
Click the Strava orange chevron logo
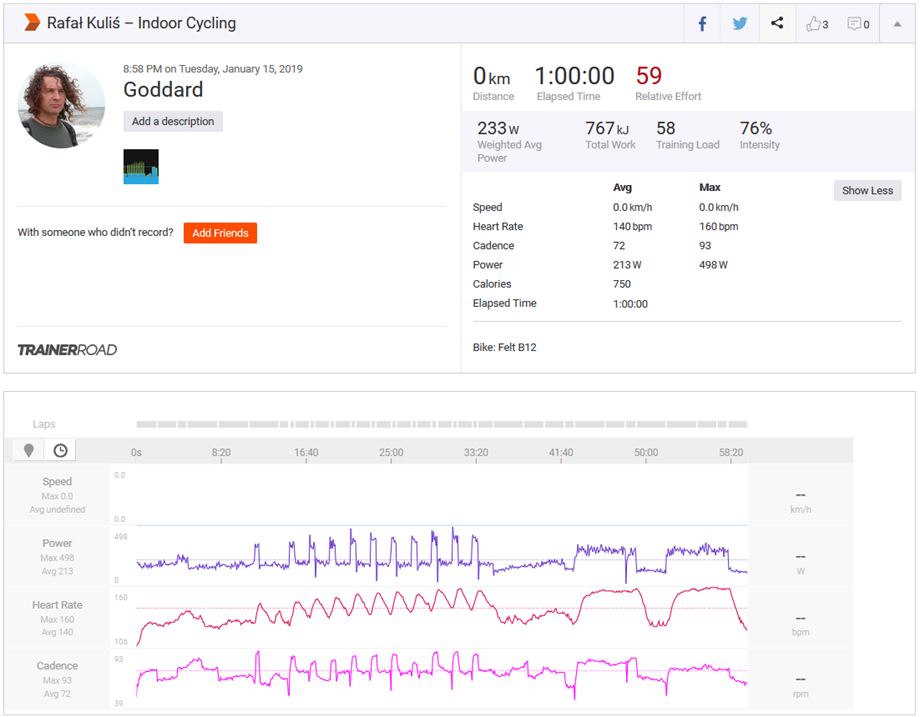coord(32,23)
